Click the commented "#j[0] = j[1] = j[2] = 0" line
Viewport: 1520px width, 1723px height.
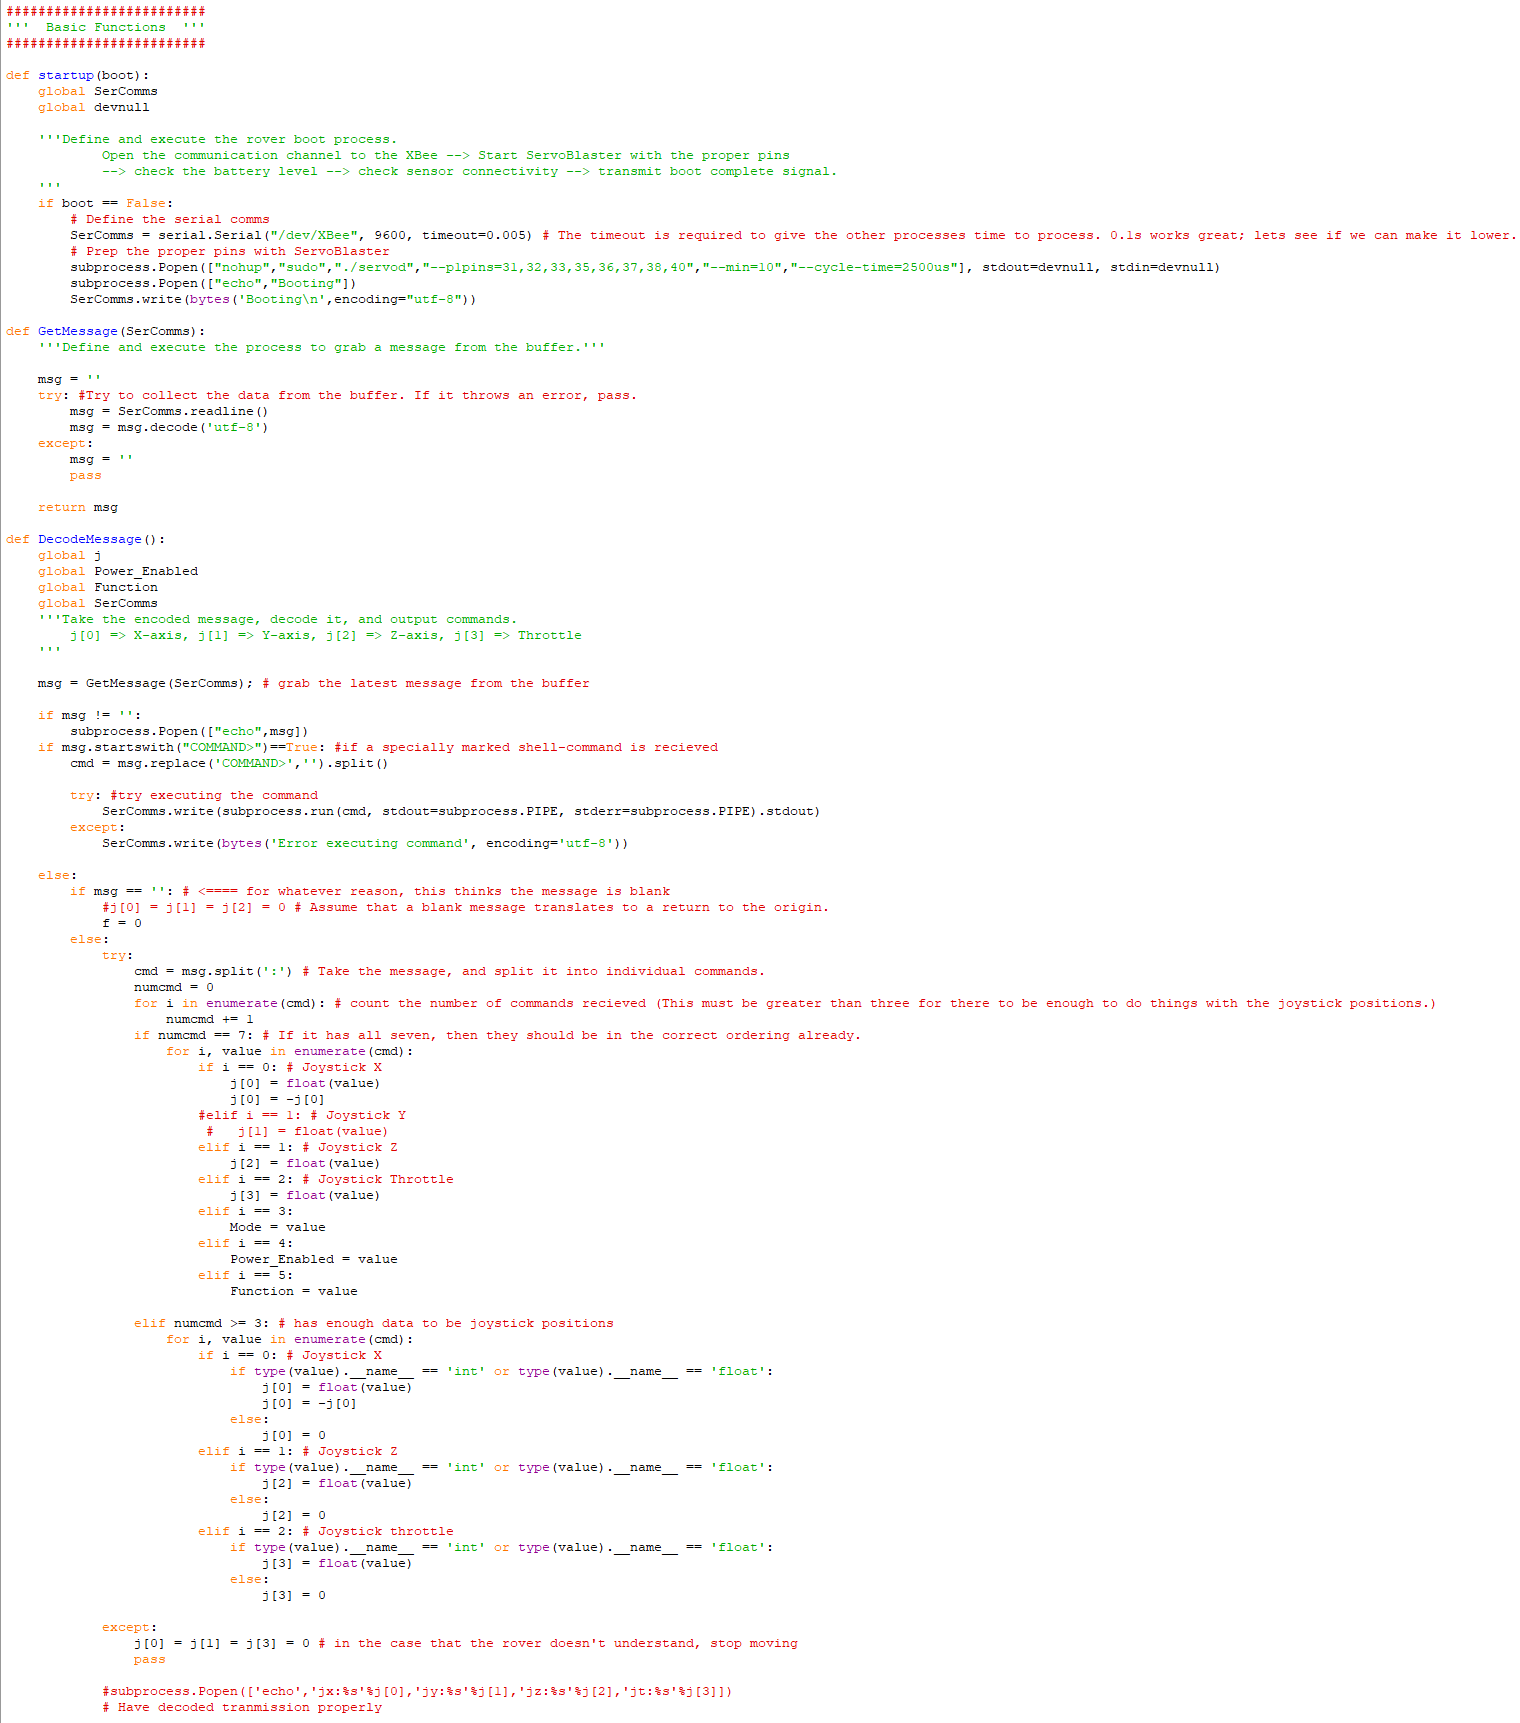[465, 907]
